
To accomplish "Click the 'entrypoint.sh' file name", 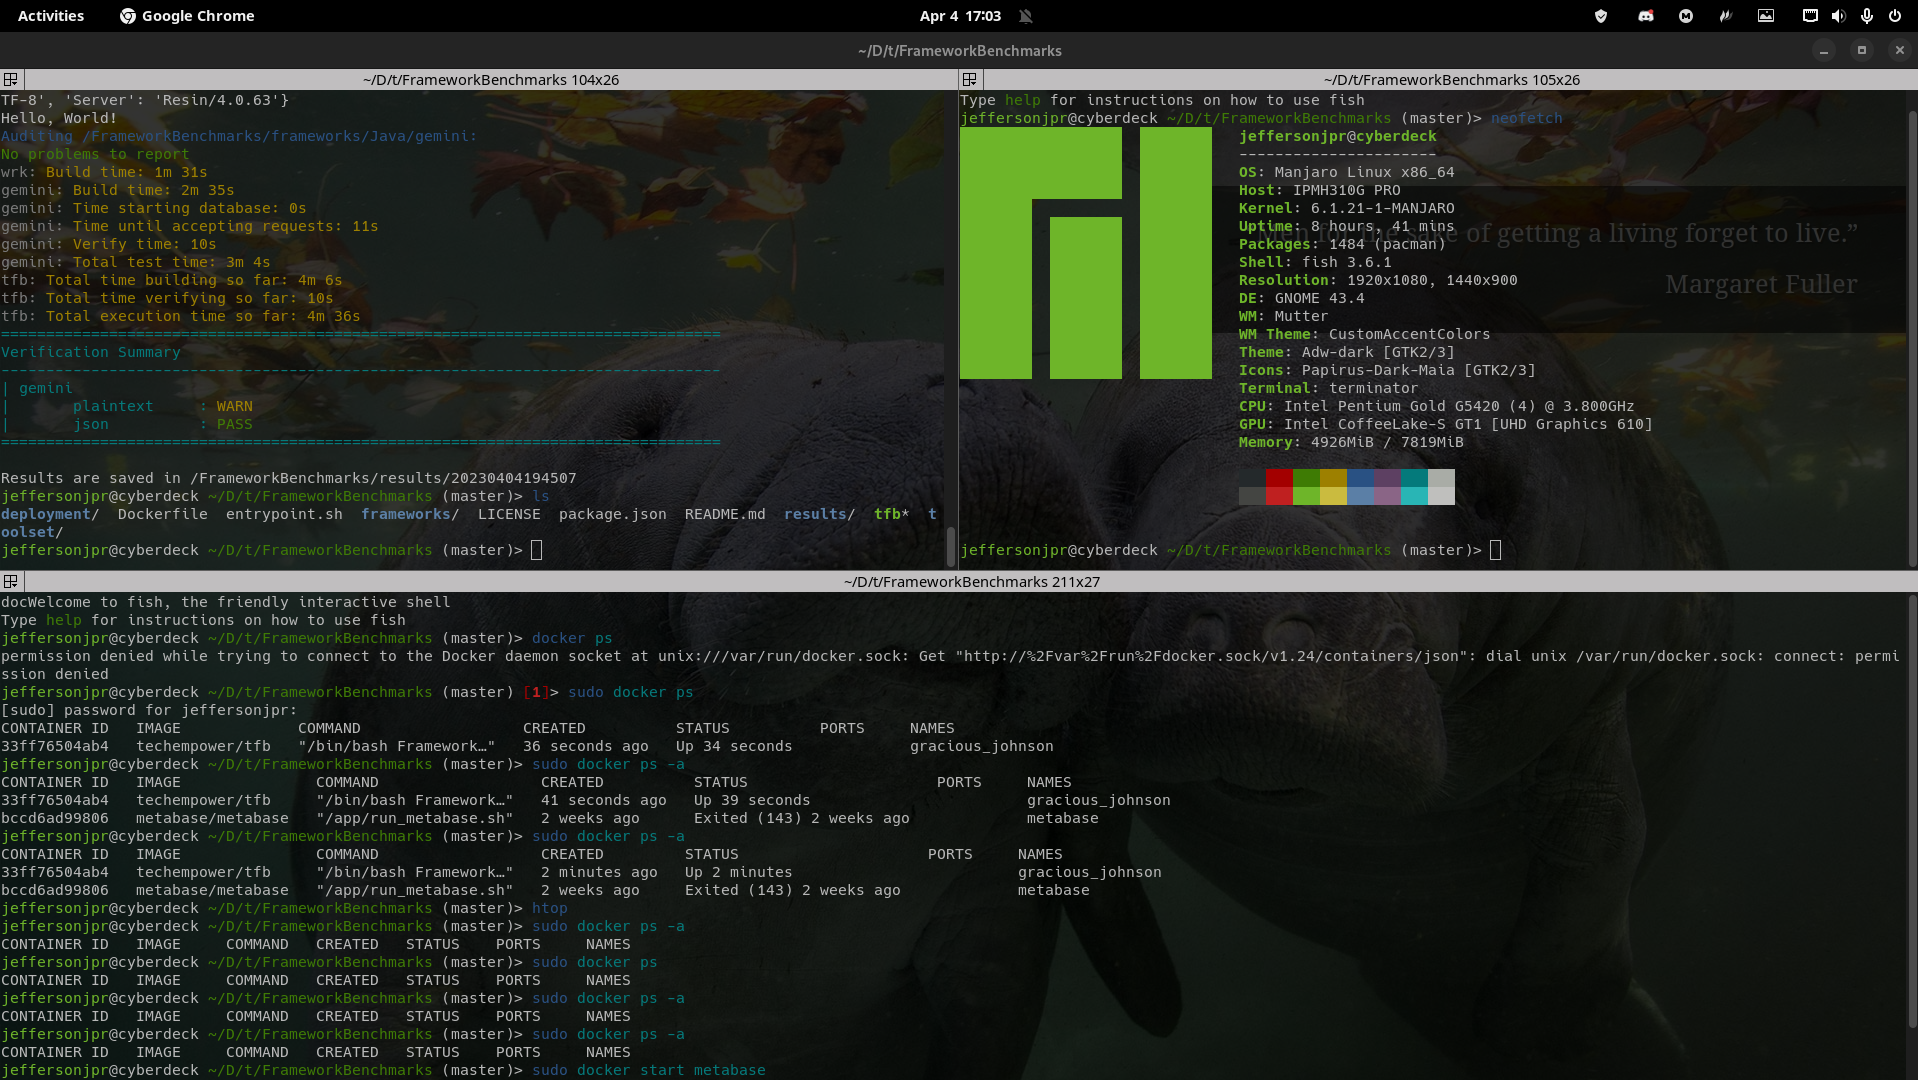I will click(284, 514).
